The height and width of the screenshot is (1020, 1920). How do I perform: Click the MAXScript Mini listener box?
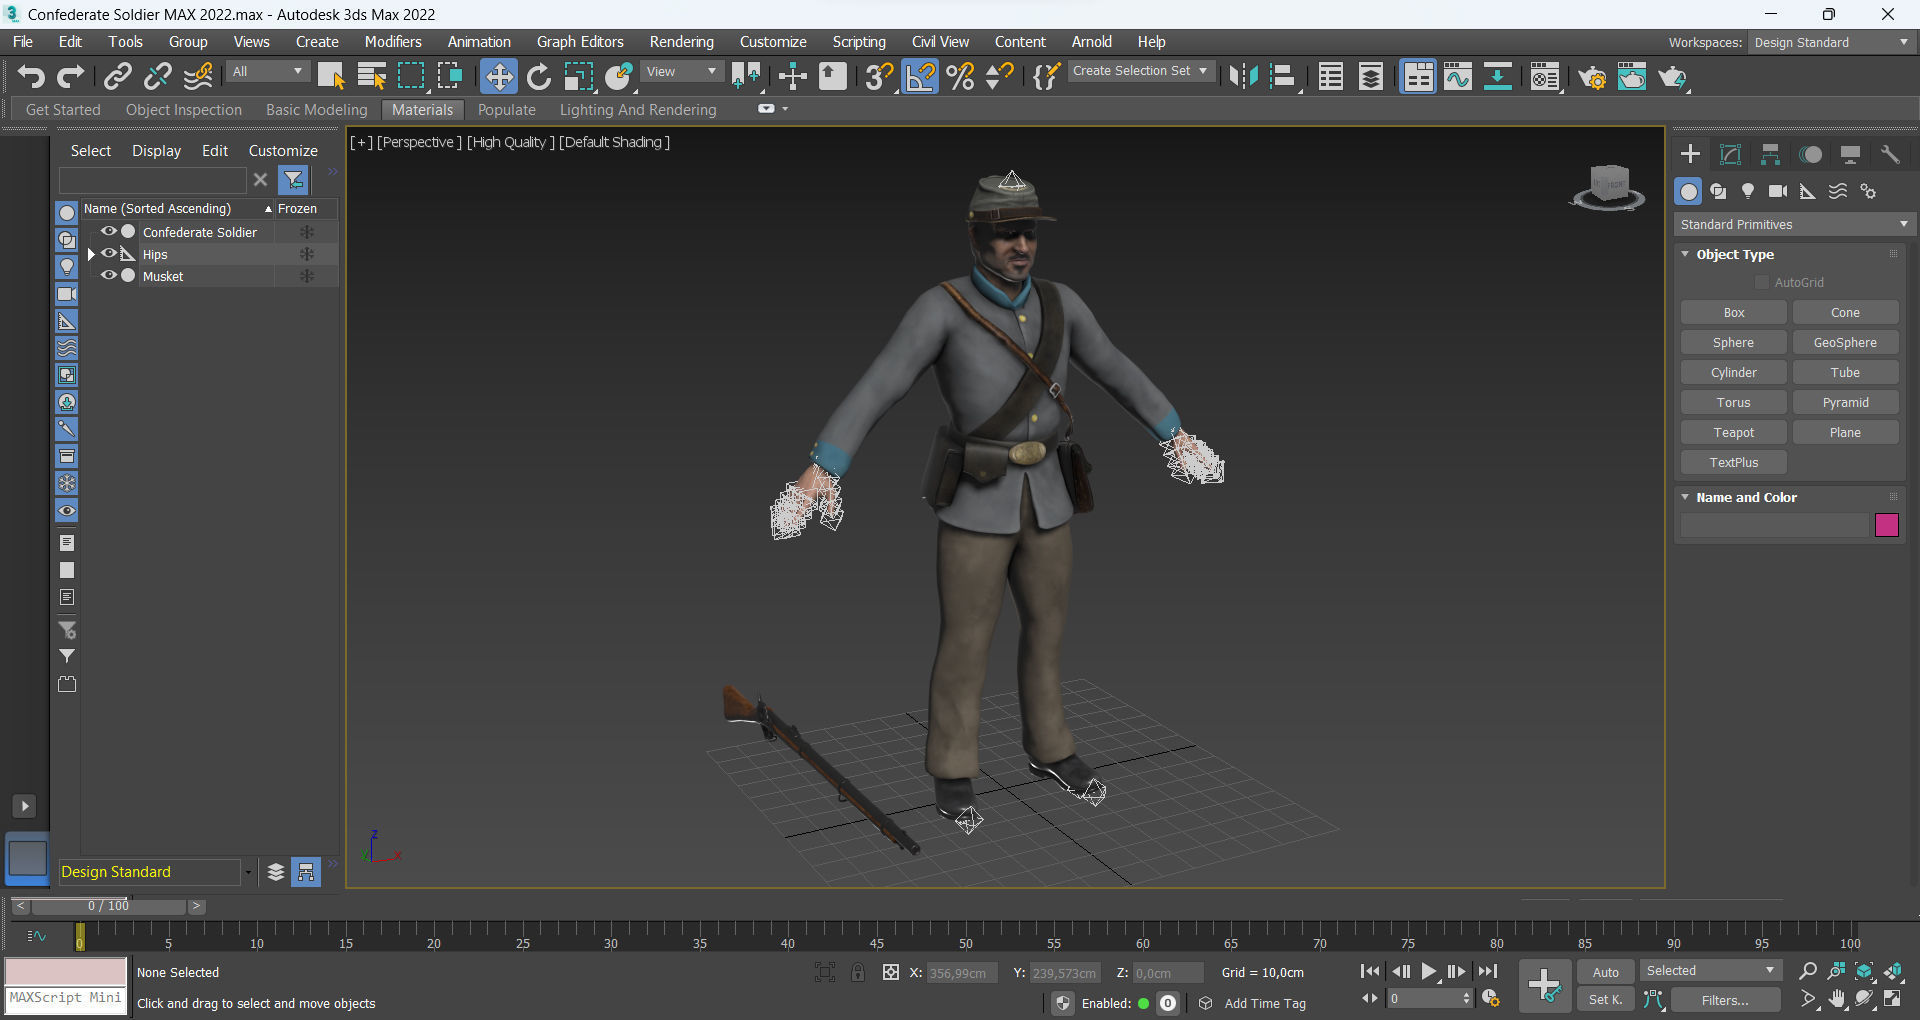(x=66, y=998)
